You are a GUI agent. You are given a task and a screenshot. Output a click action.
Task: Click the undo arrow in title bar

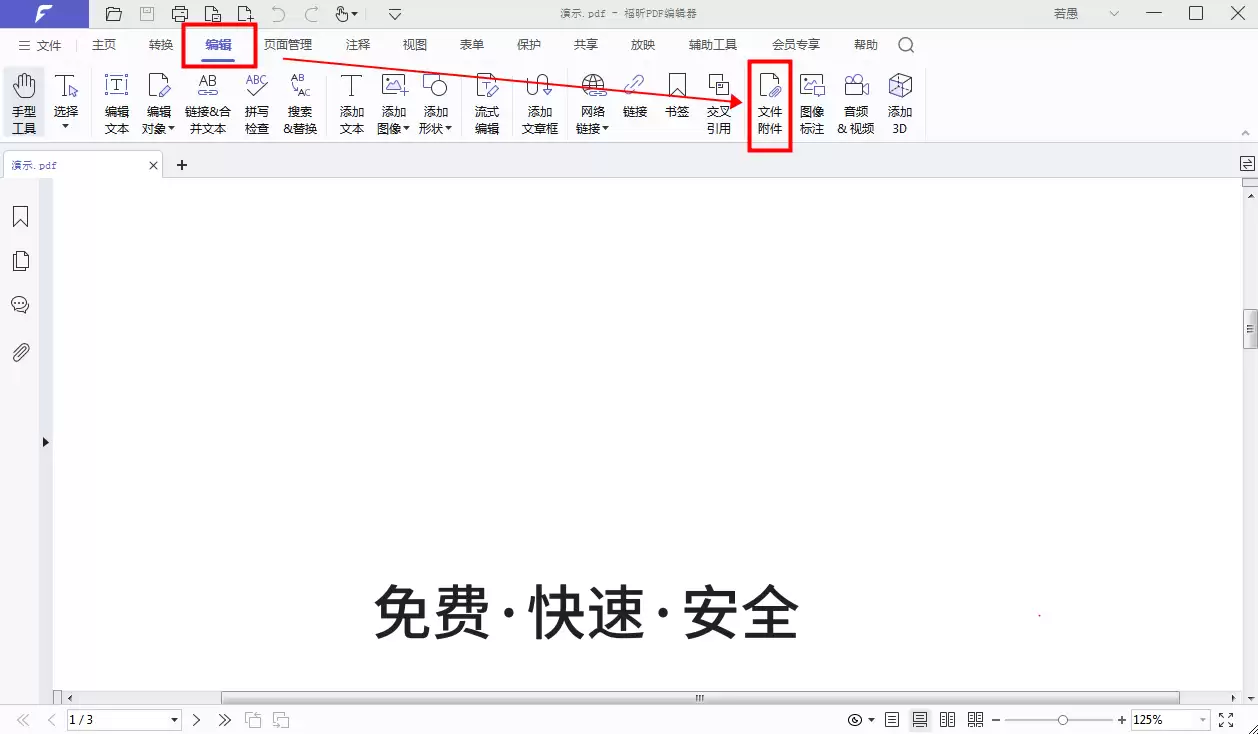[278, 14]
